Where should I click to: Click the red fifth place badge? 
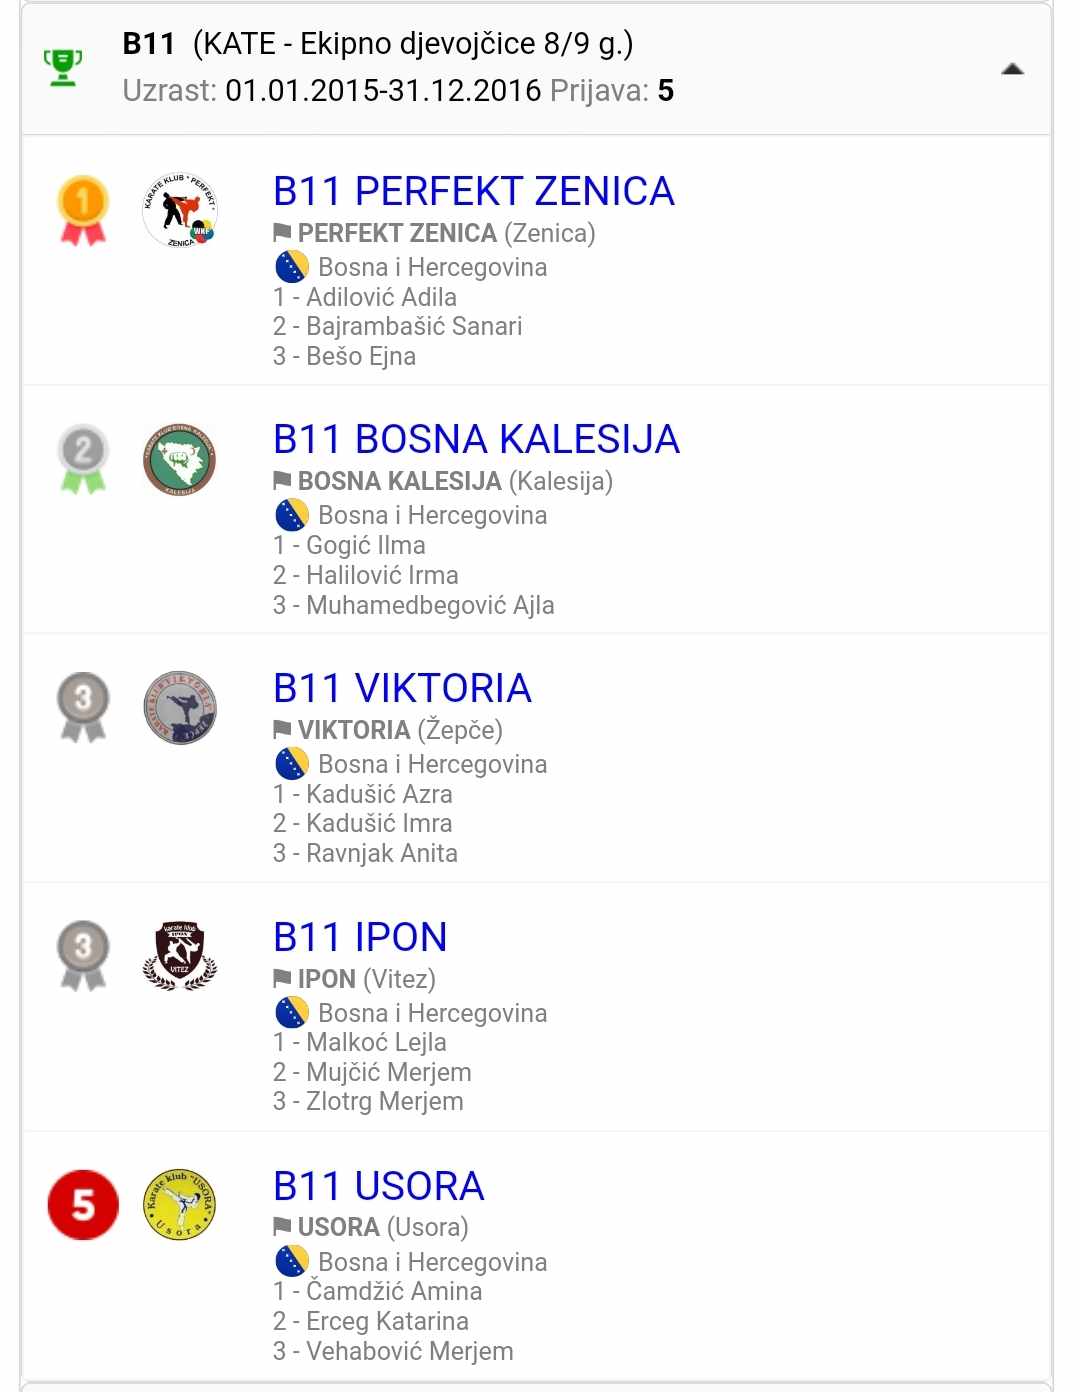83,1205
